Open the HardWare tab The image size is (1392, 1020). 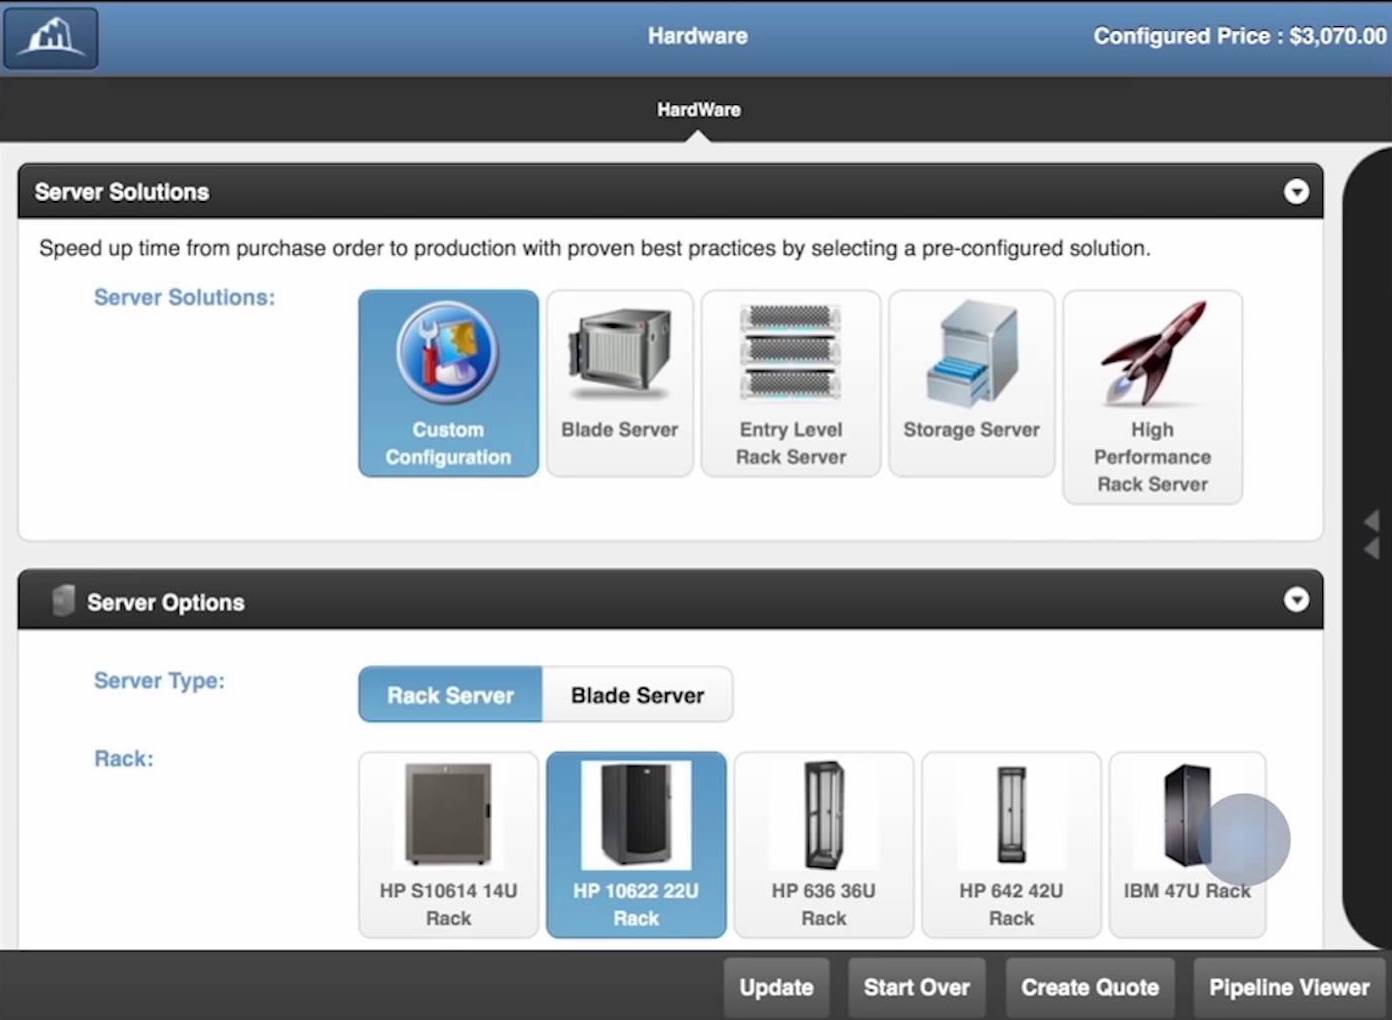coord(698,110)
